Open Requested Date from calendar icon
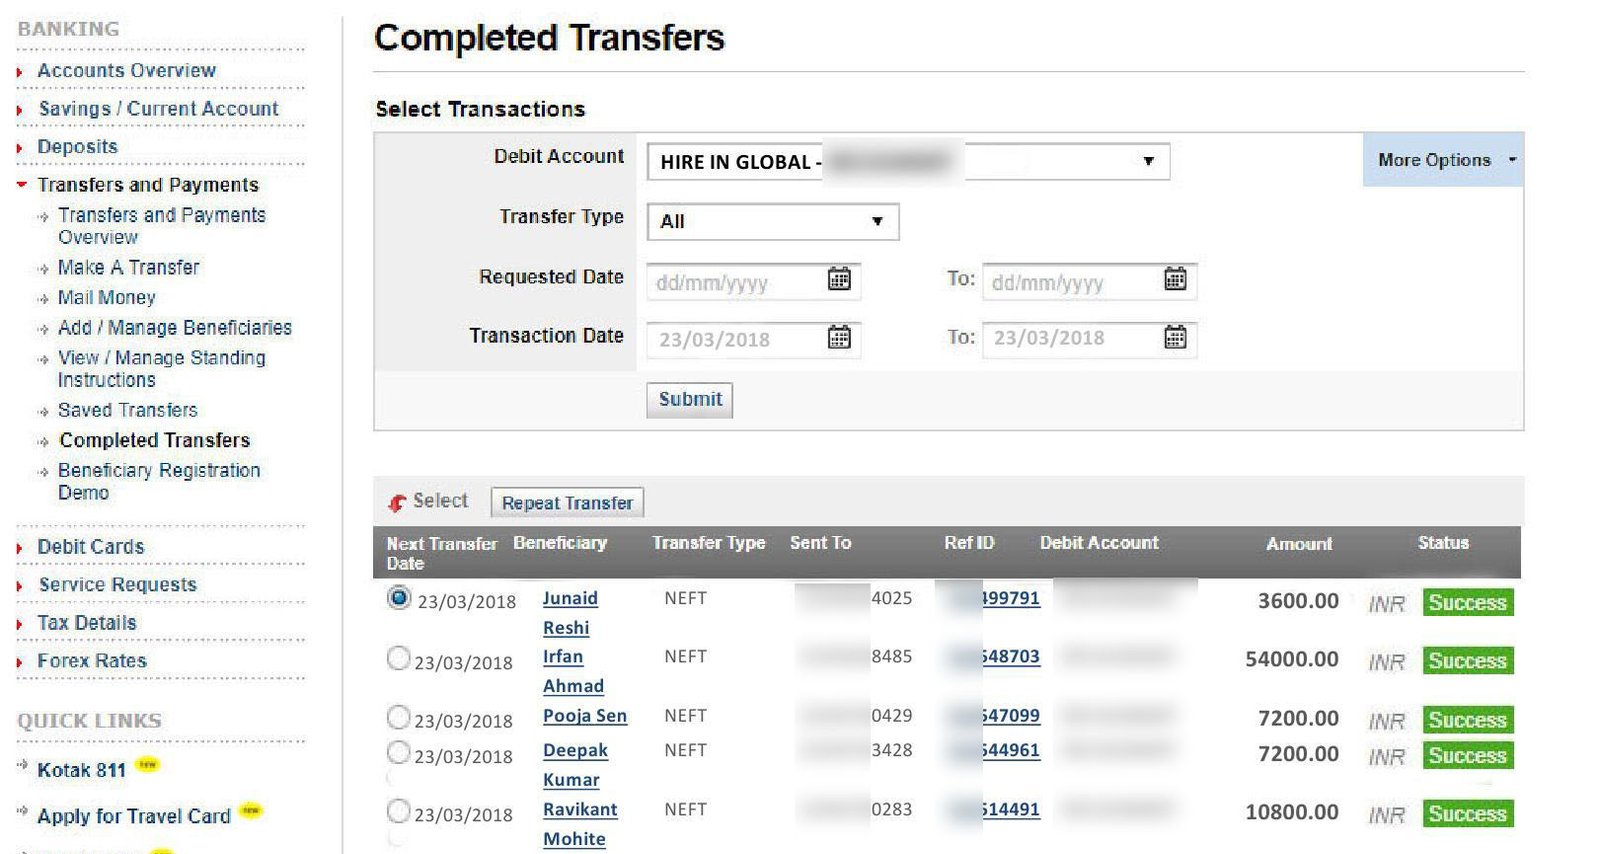This screenshot has height=854, width=1600. click(839, 279)
